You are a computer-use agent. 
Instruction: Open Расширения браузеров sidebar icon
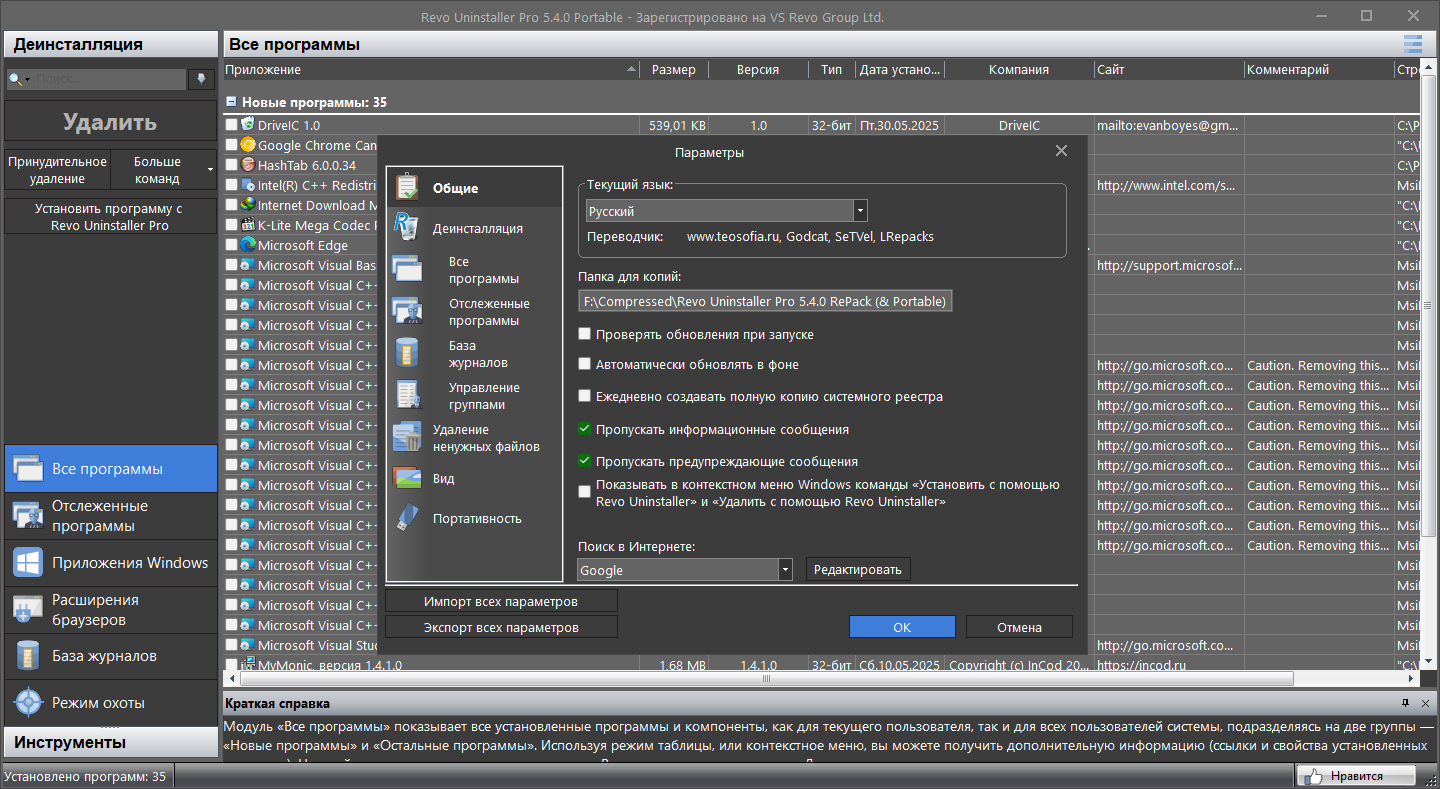28,609
